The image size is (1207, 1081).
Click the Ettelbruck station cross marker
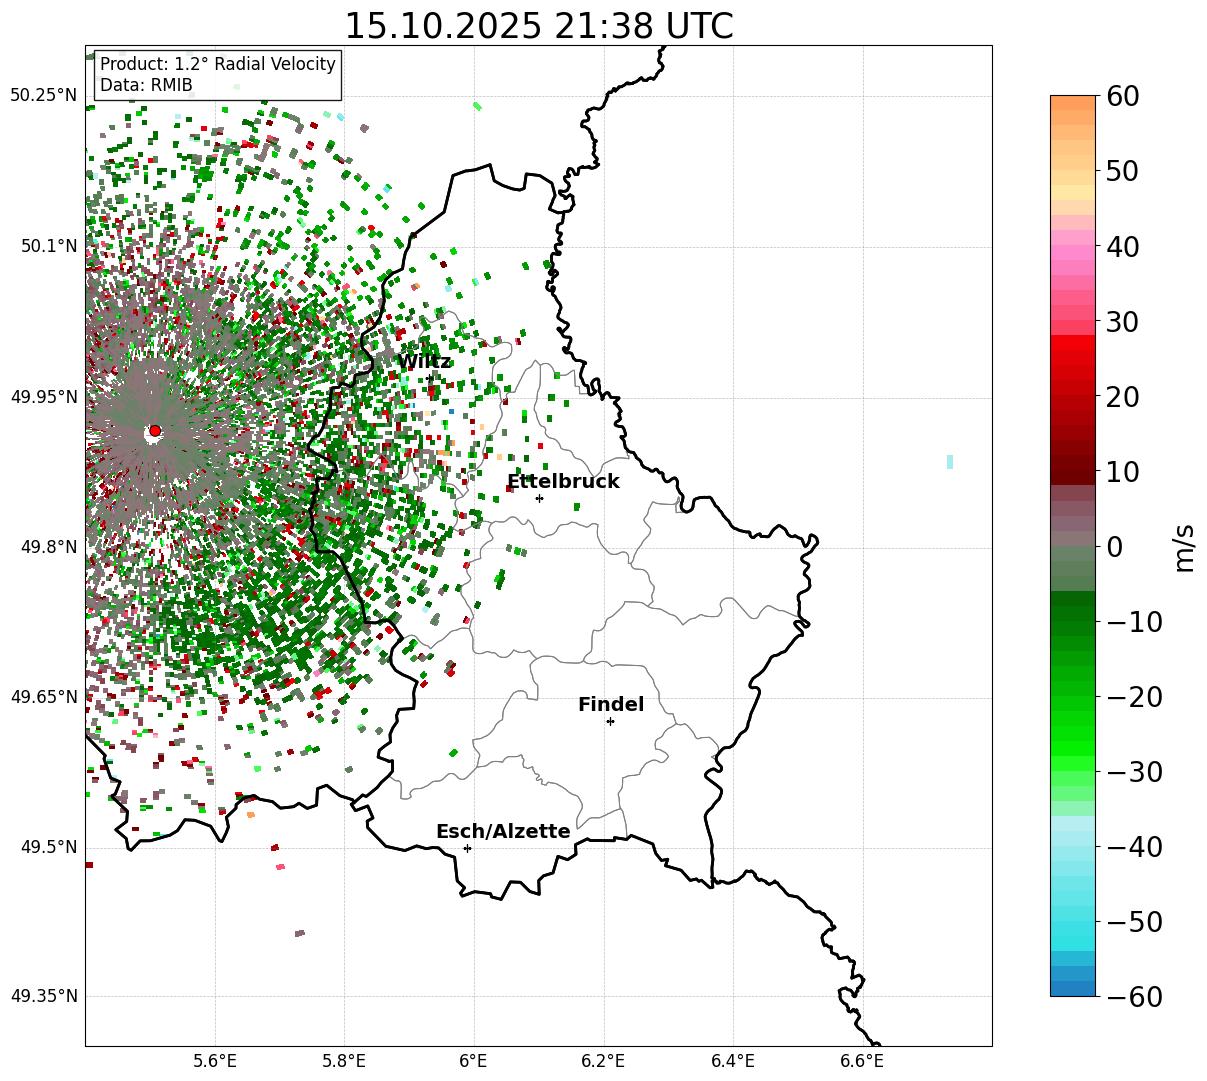click(x=539, y=498)
